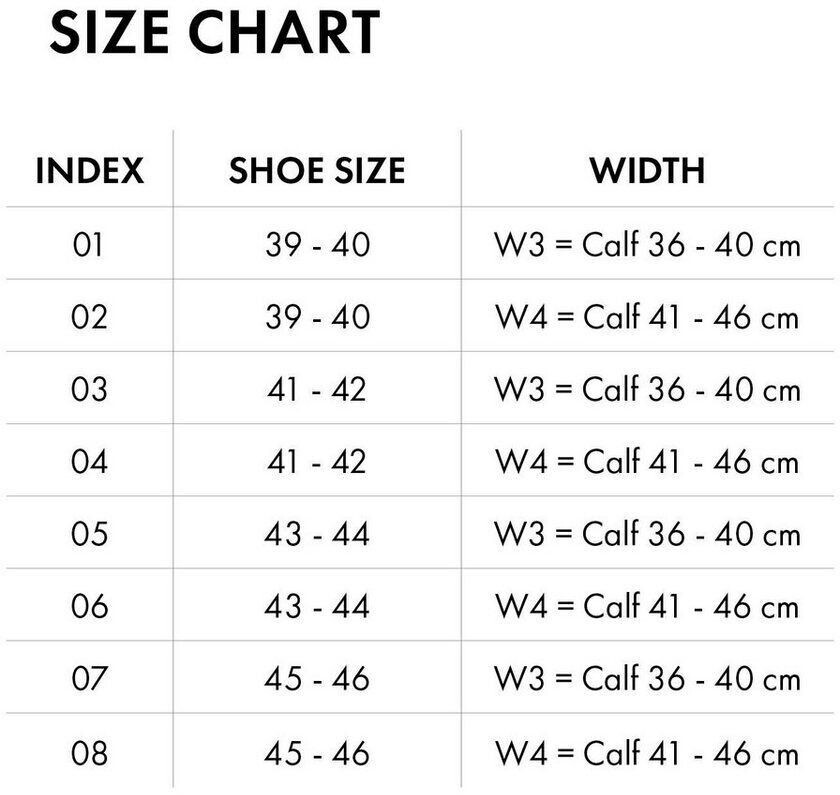
Task: Select shoe size 43 - 44 in row 05
Action: pos(317,534)
